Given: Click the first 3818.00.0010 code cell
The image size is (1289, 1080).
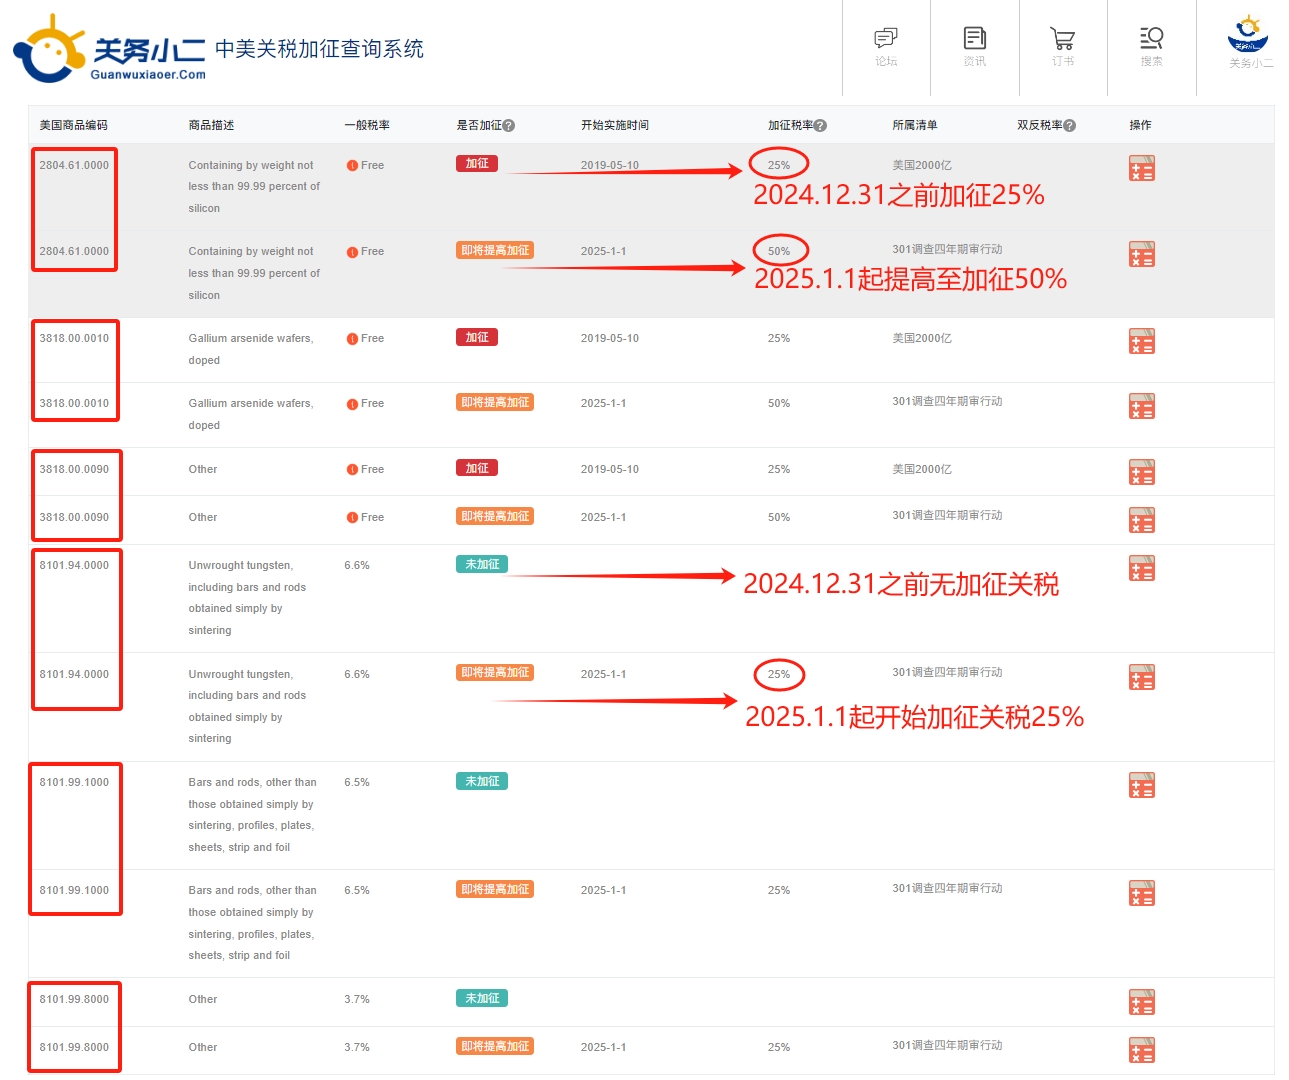Looking at the screenshot, I should 74,339.
